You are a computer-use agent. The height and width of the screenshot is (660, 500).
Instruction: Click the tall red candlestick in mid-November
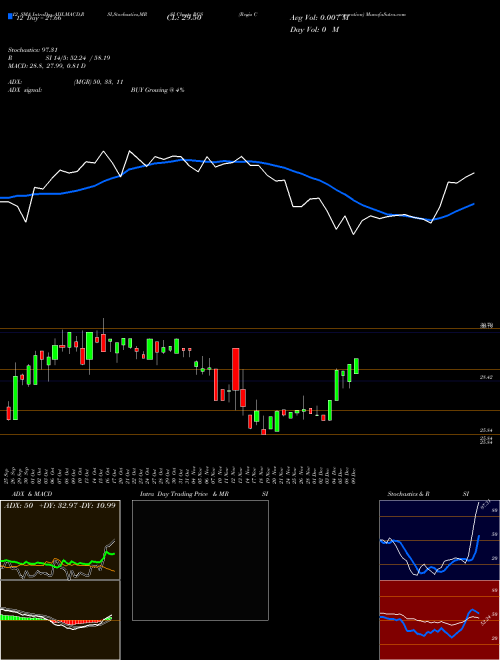(x=236, y=369)
